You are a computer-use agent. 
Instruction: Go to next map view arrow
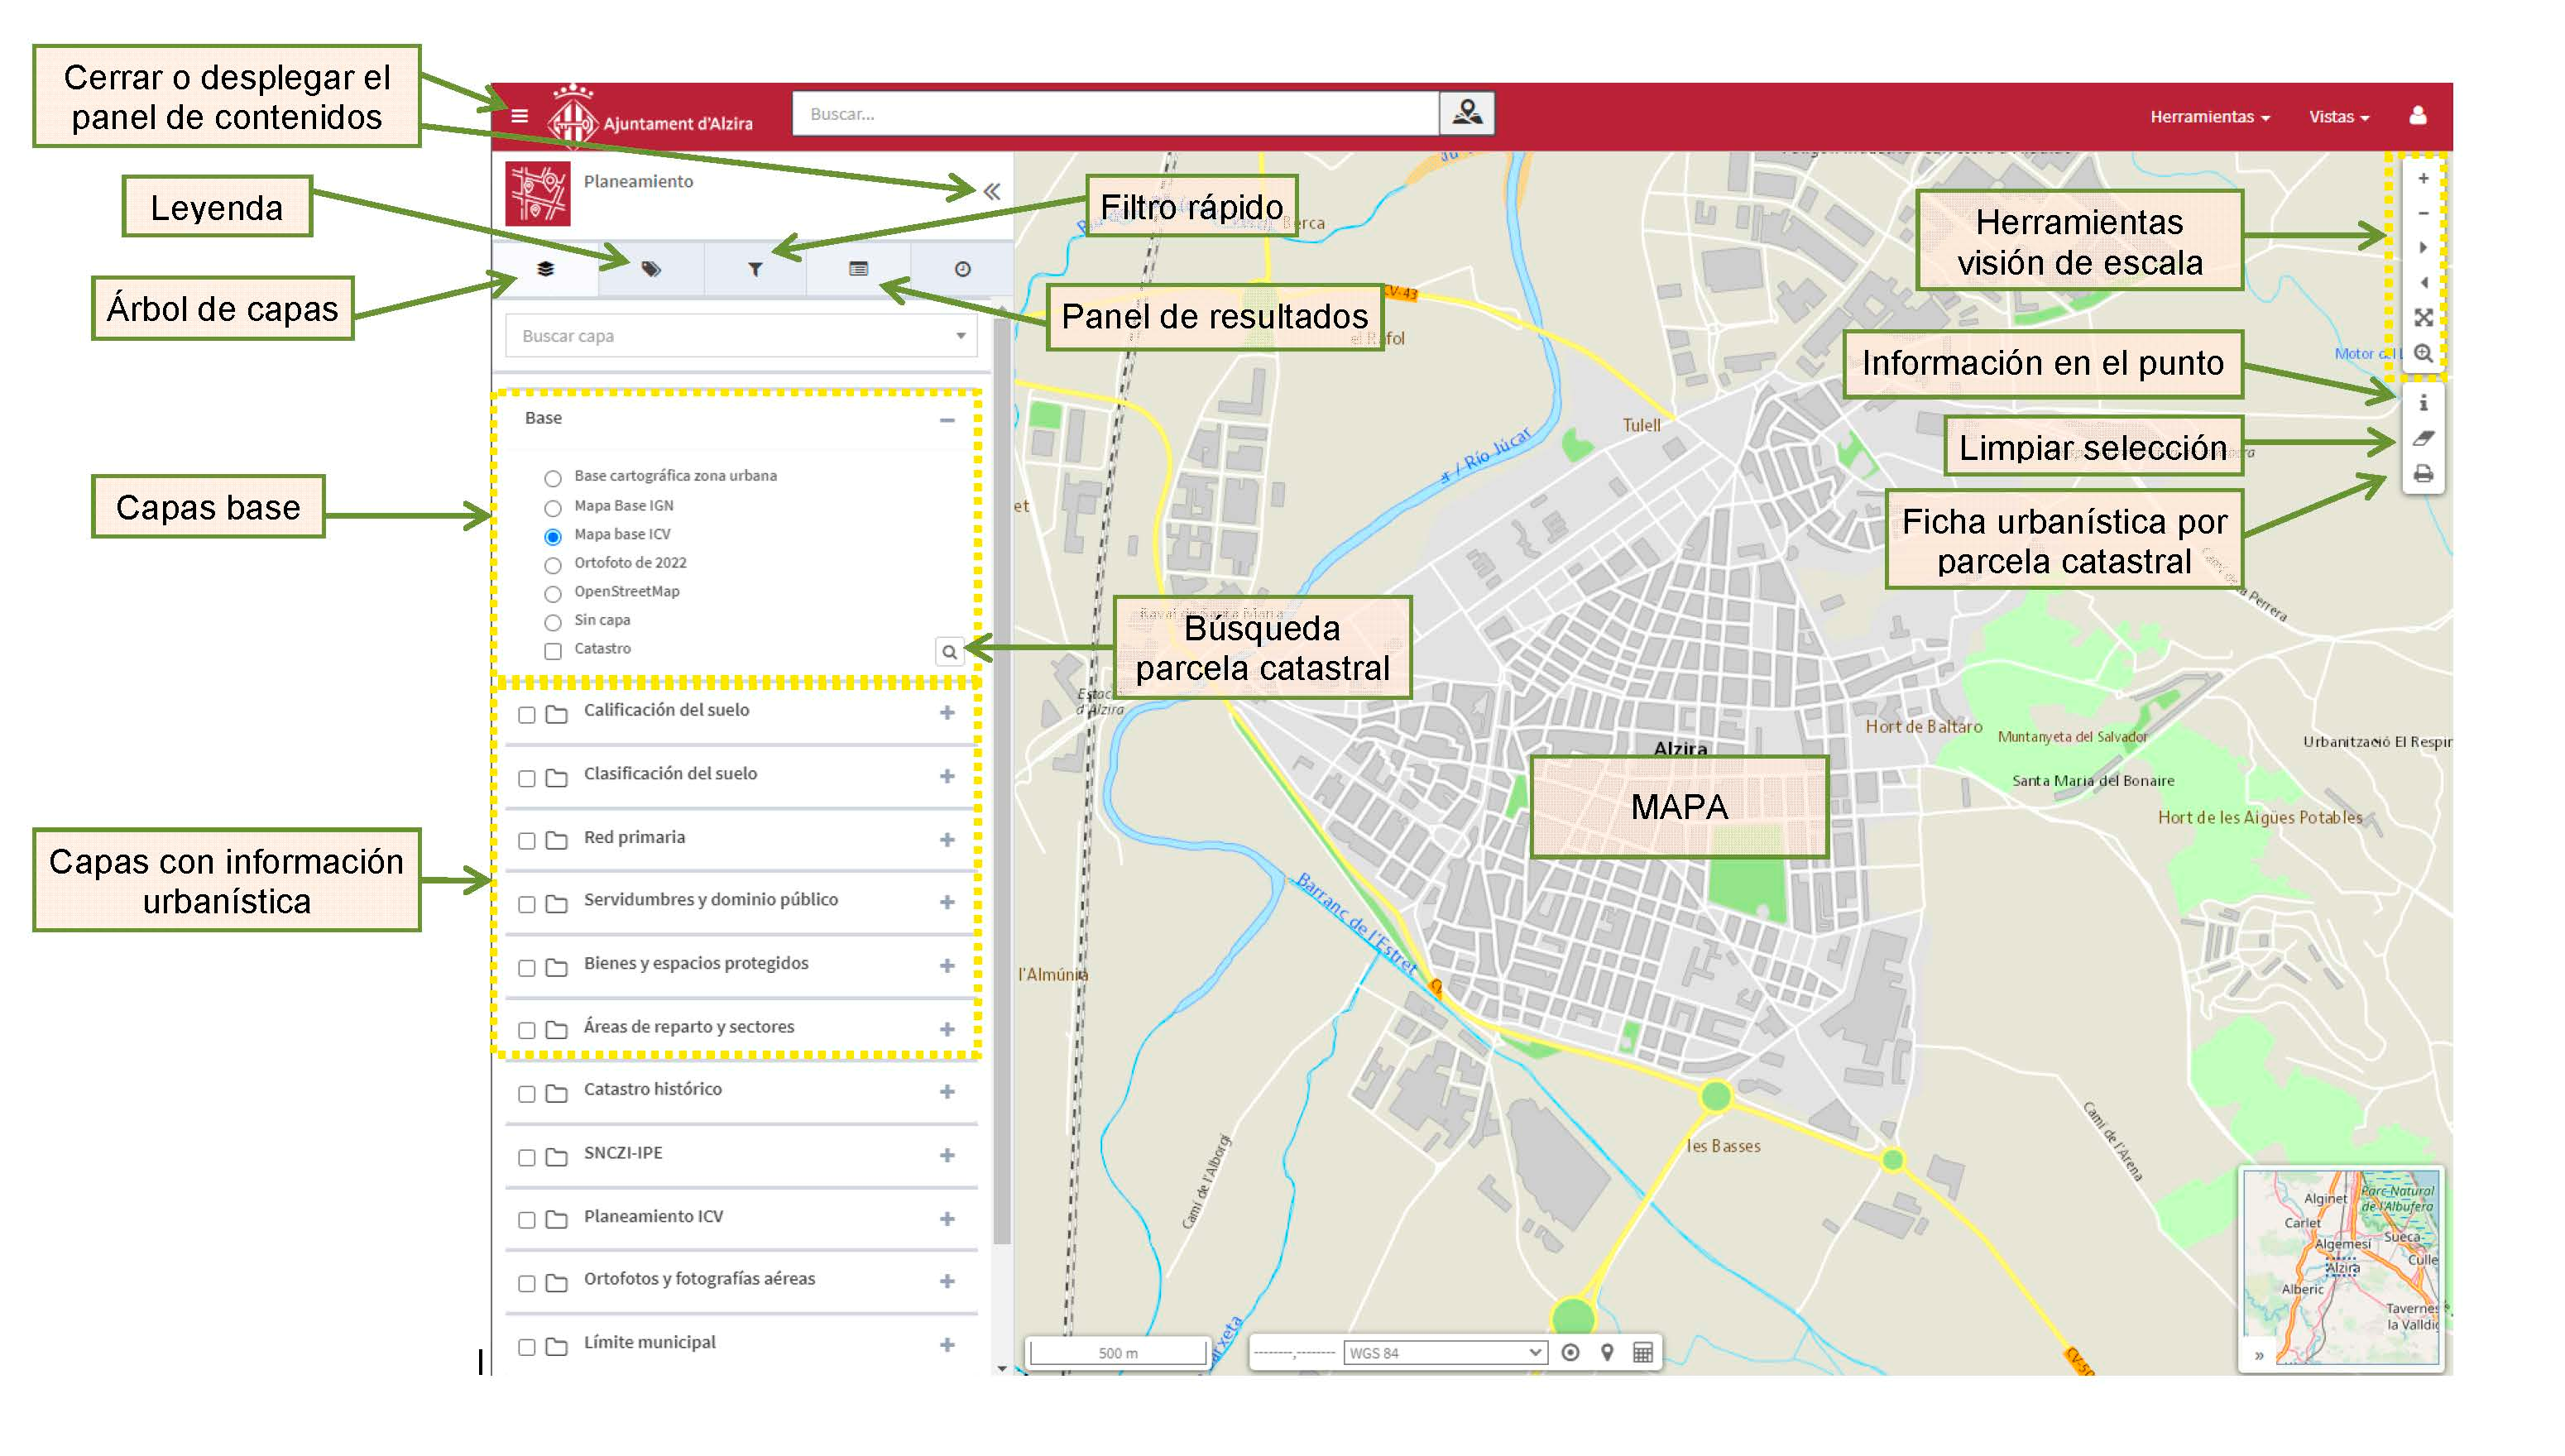pos(2423,247)
